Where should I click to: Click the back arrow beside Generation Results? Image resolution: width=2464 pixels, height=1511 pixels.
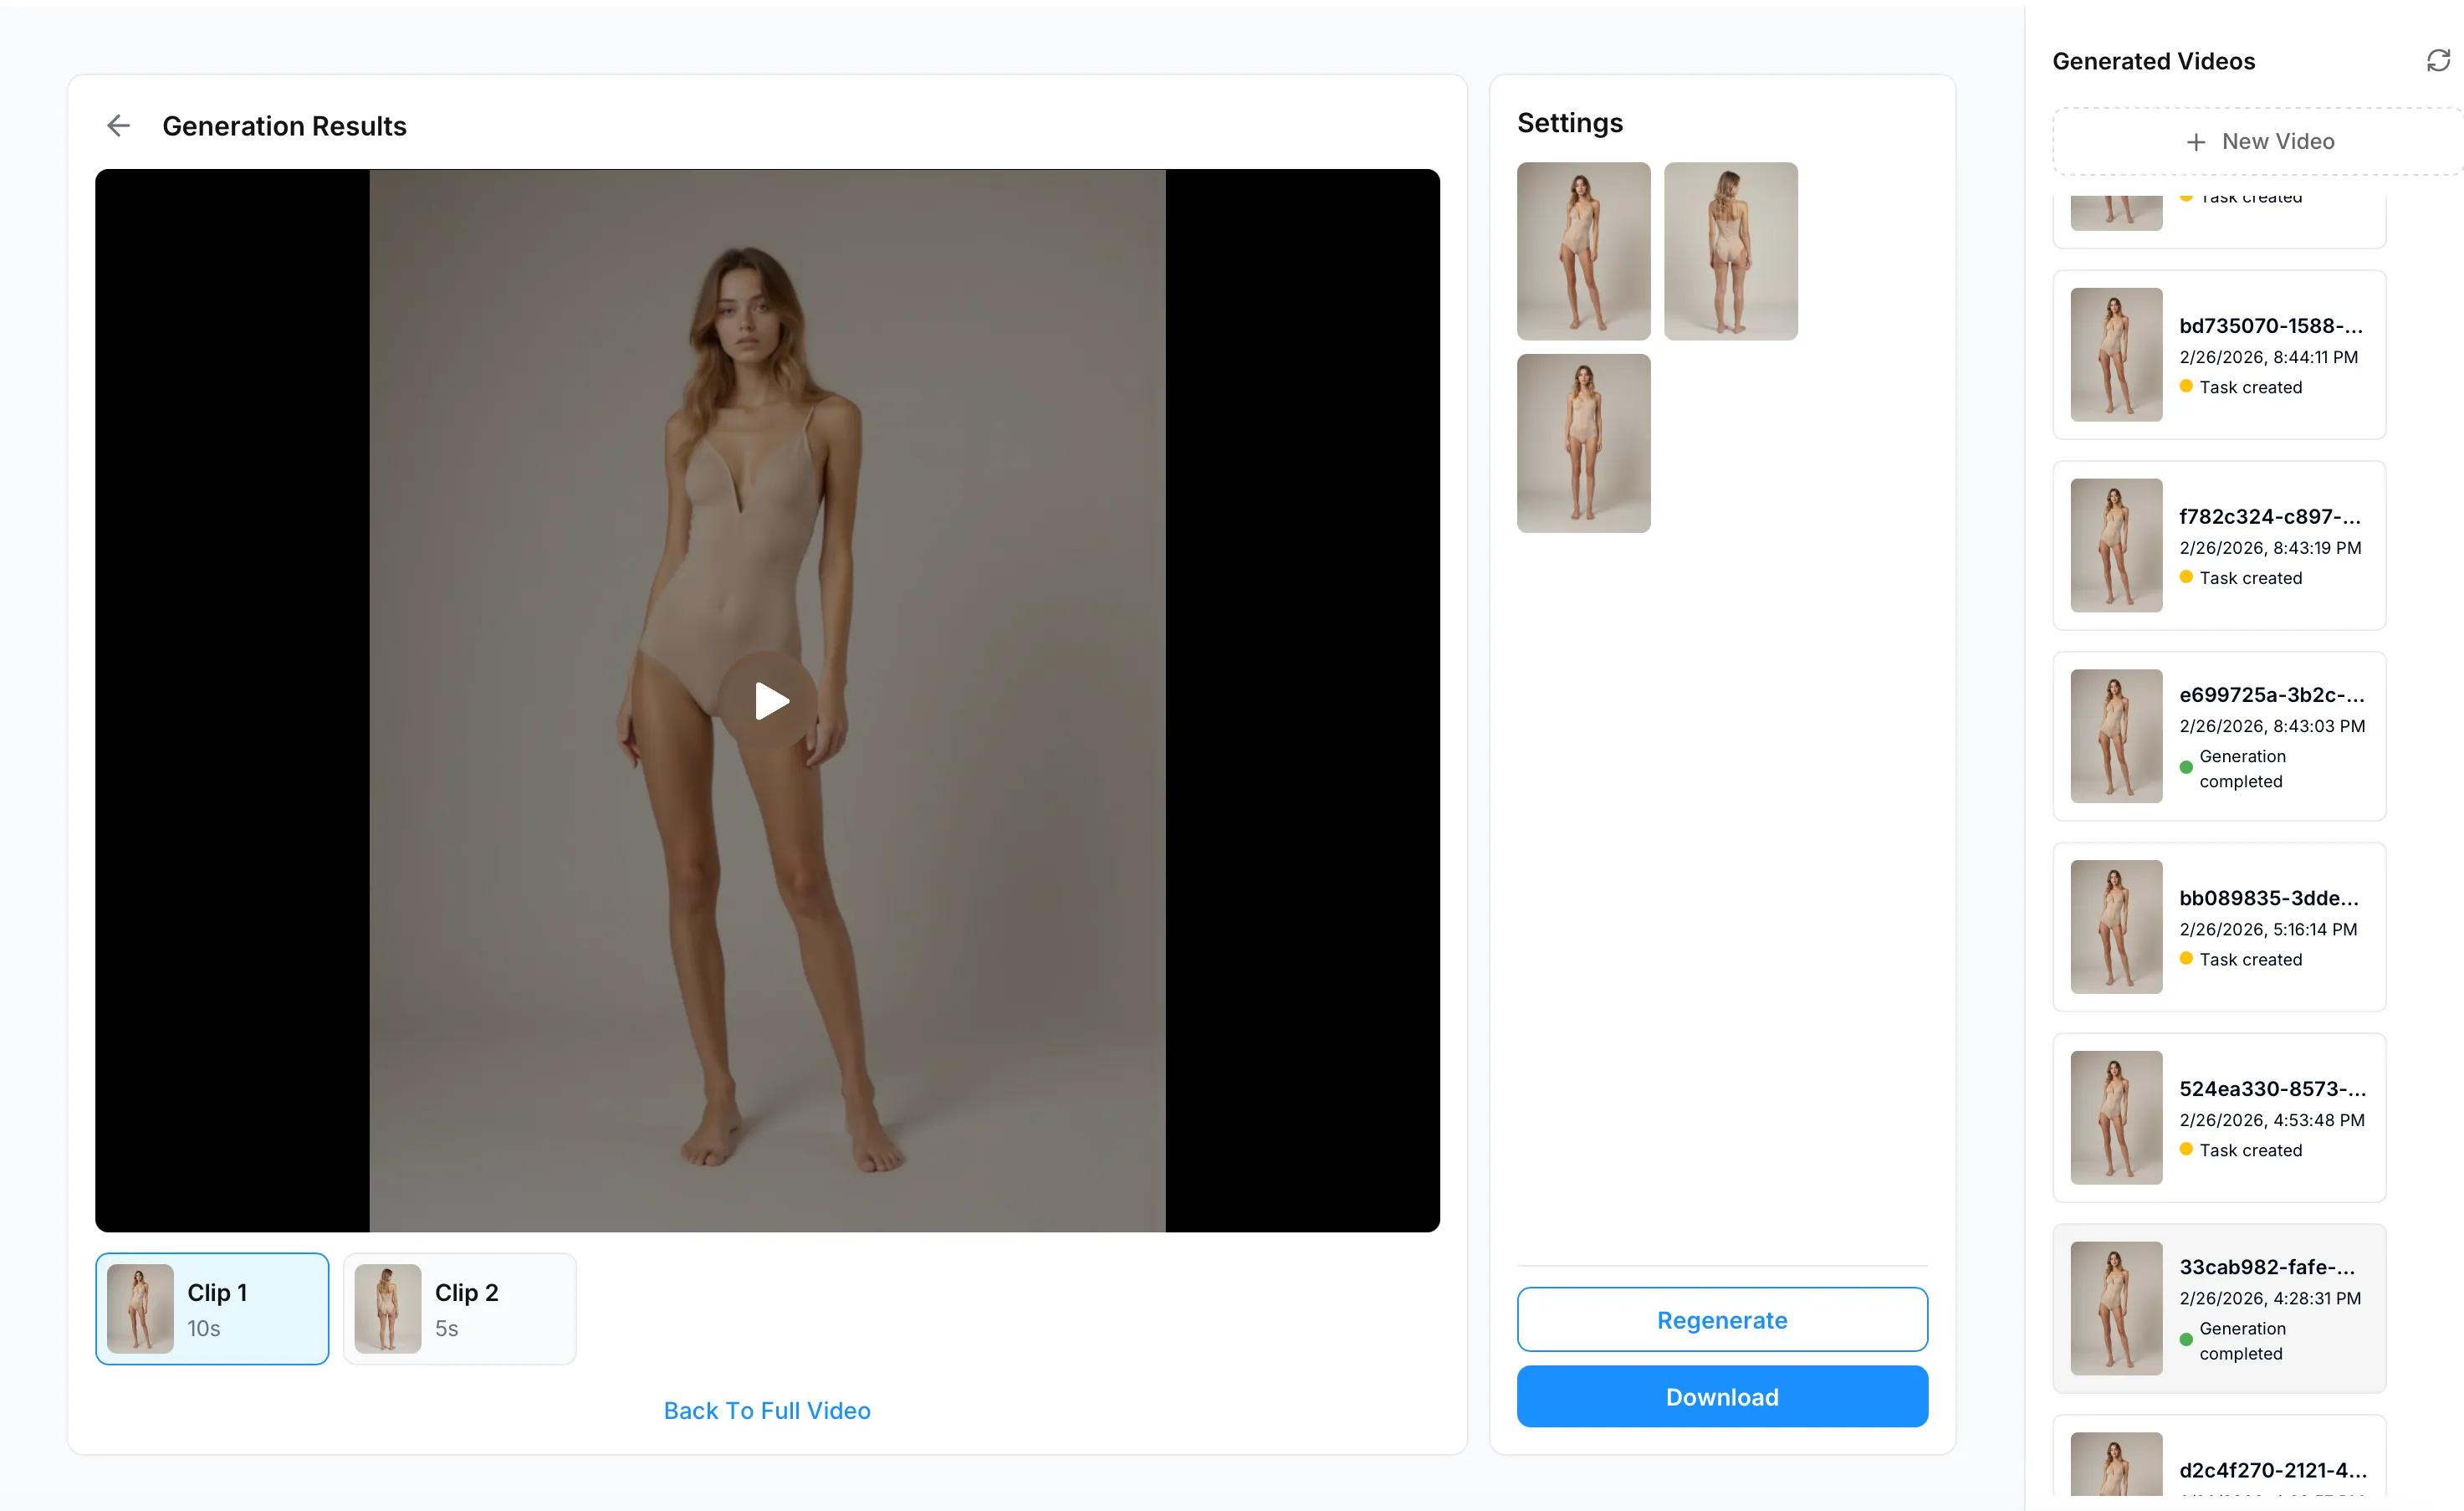coord(118,125)
